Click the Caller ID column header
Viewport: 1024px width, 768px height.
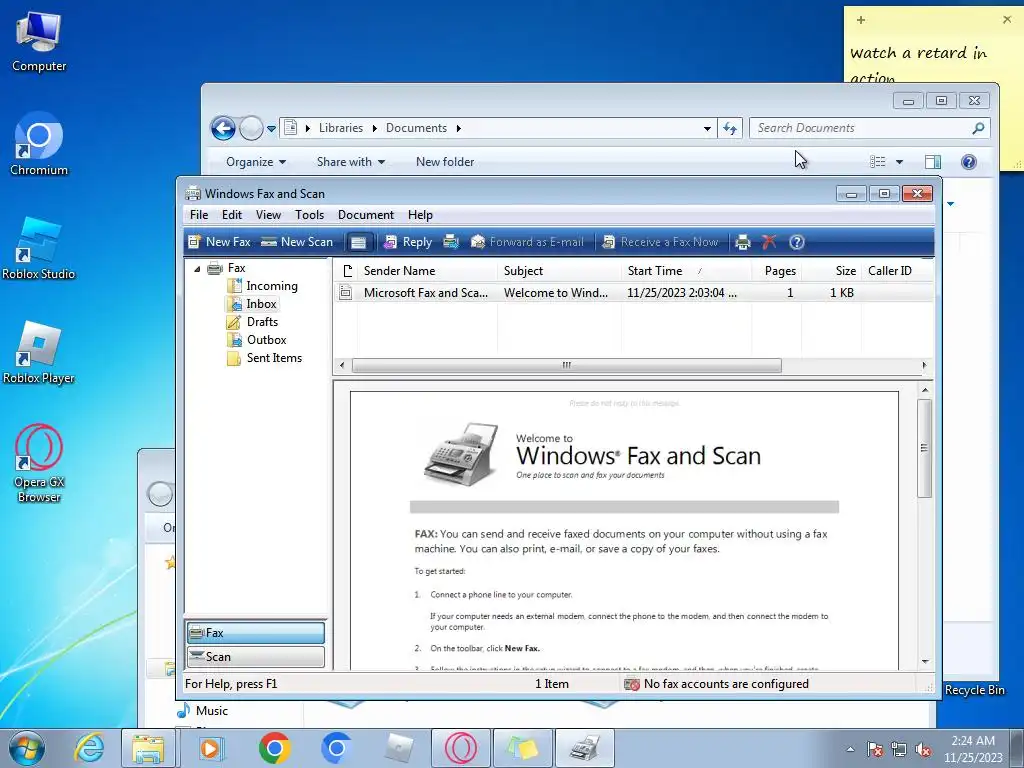(x=897, y=271)
